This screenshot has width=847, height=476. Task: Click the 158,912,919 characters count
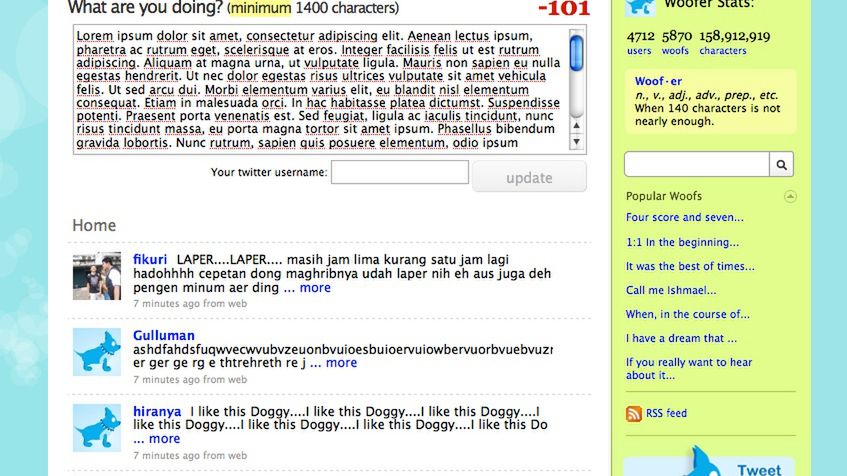point(735,36)
